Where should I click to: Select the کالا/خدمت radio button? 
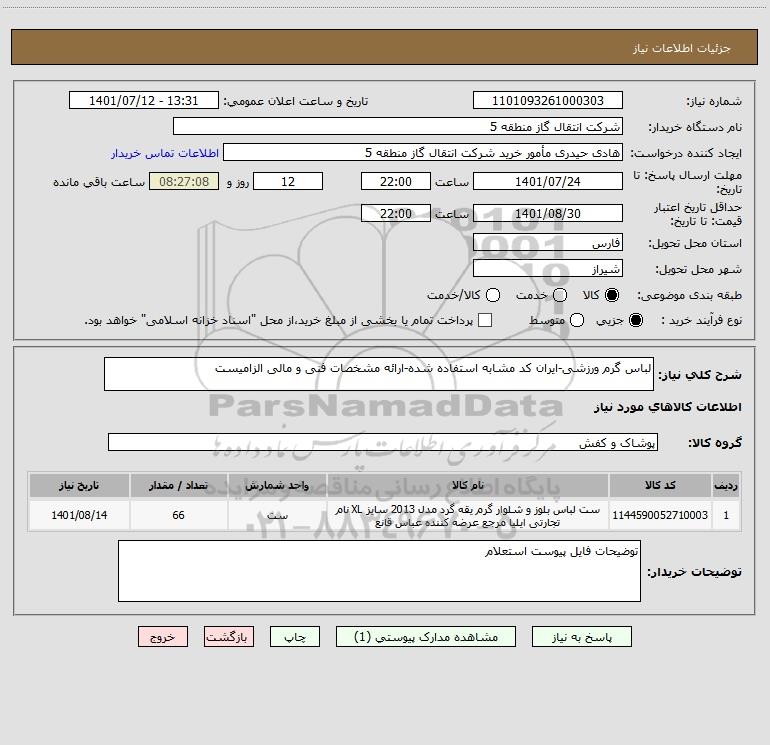[x=493, y=295]
